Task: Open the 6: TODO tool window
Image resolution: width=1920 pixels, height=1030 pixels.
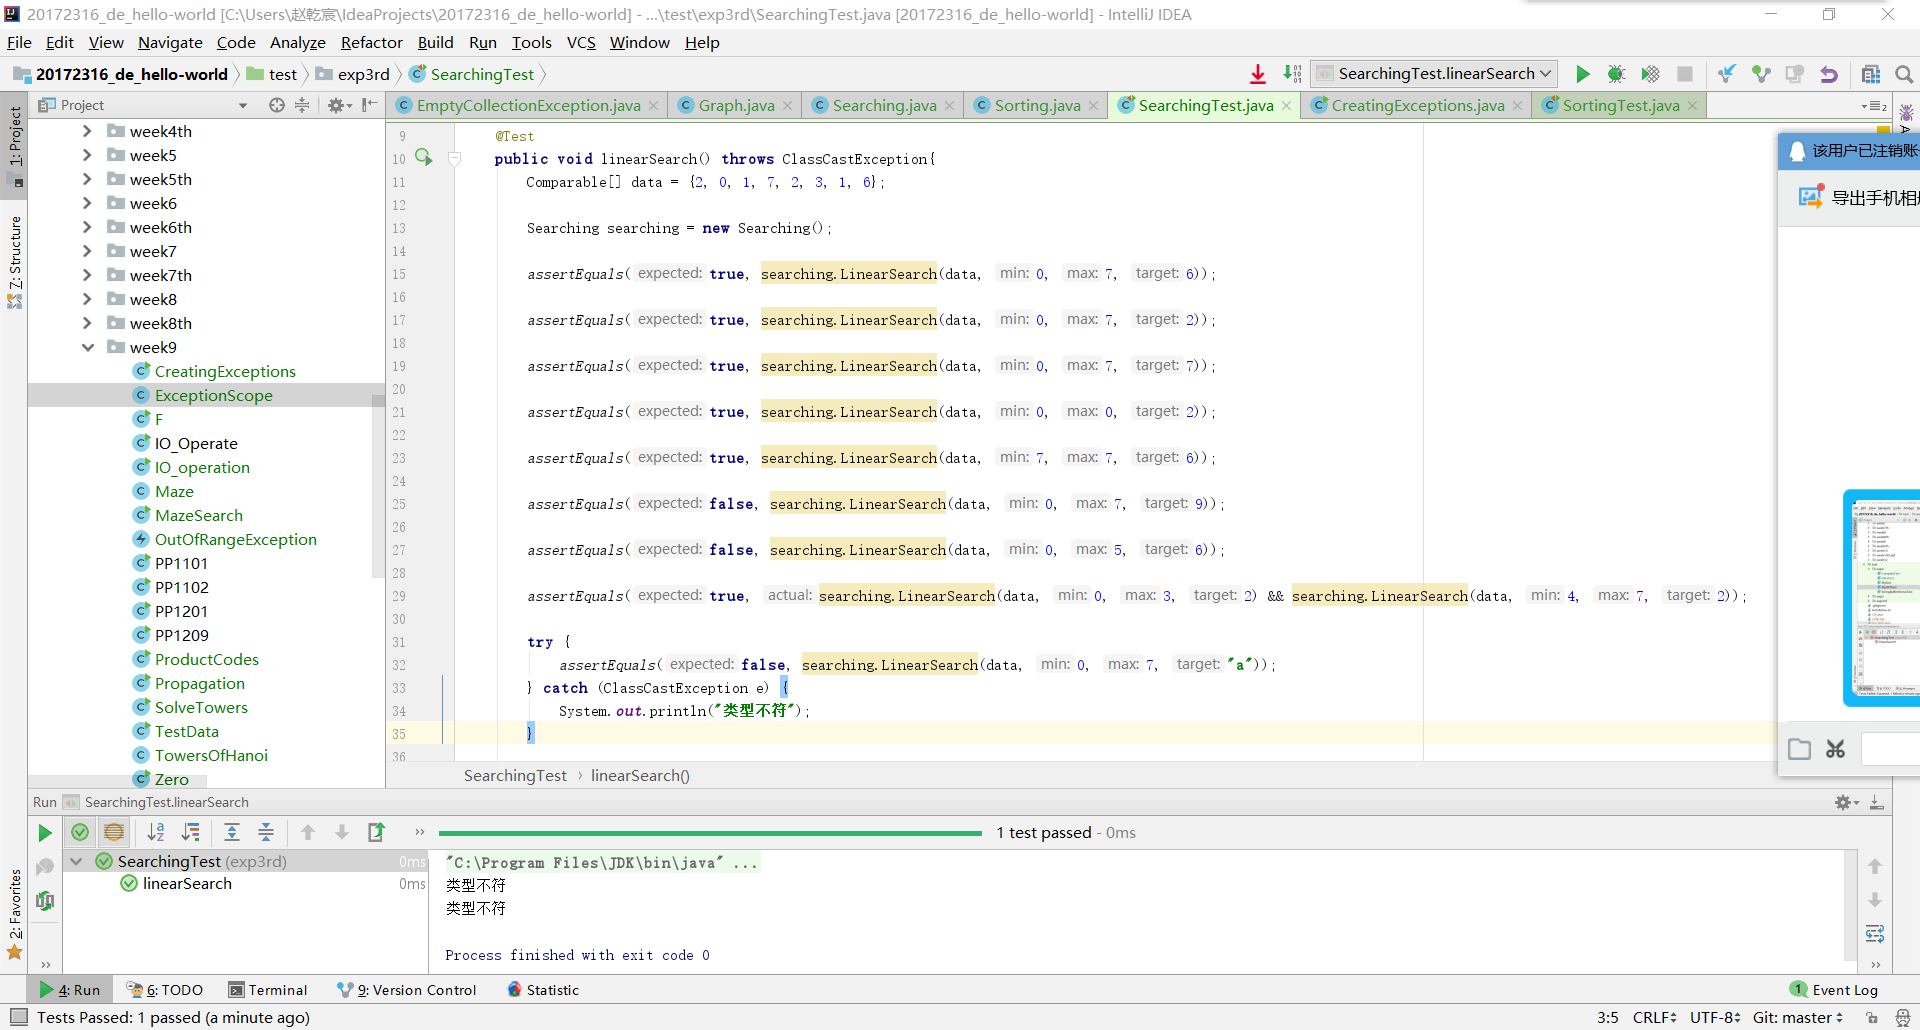Action: (x=165, y=990)
